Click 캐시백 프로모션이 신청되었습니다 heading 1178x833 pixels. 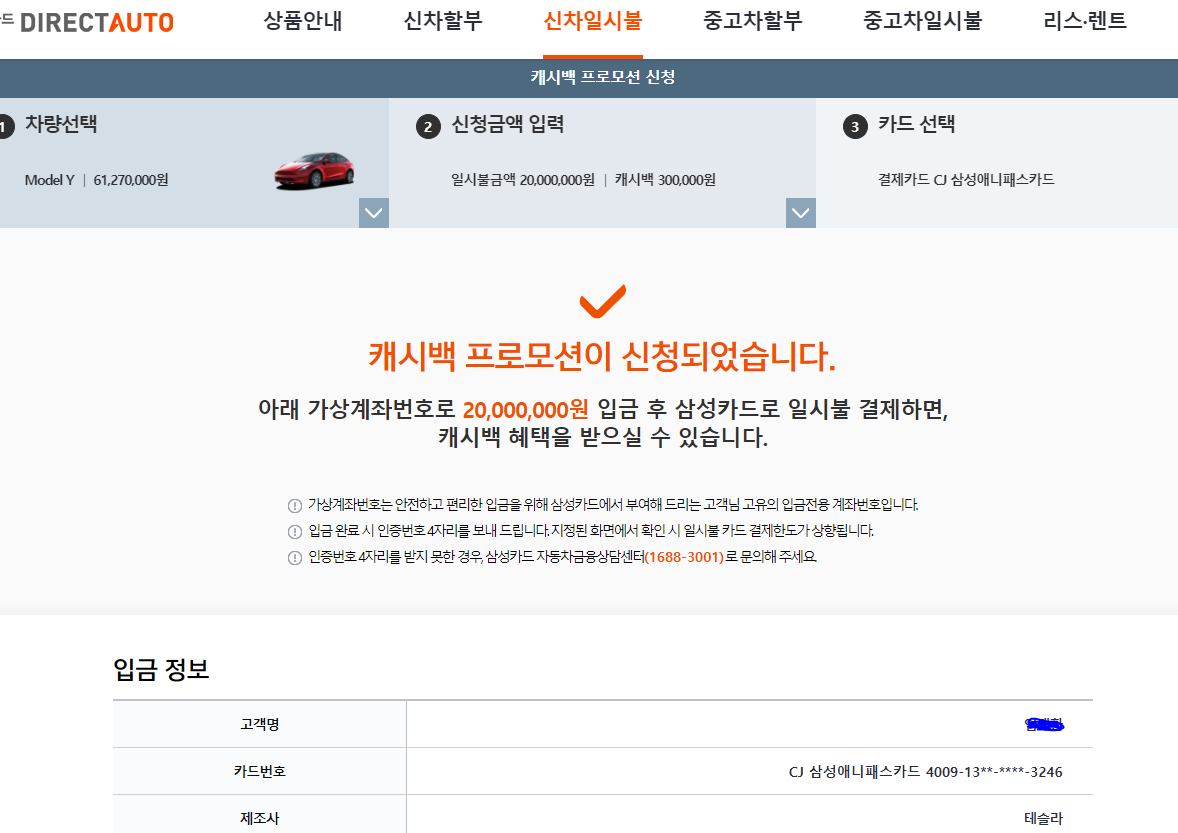[x=602, y=356]
